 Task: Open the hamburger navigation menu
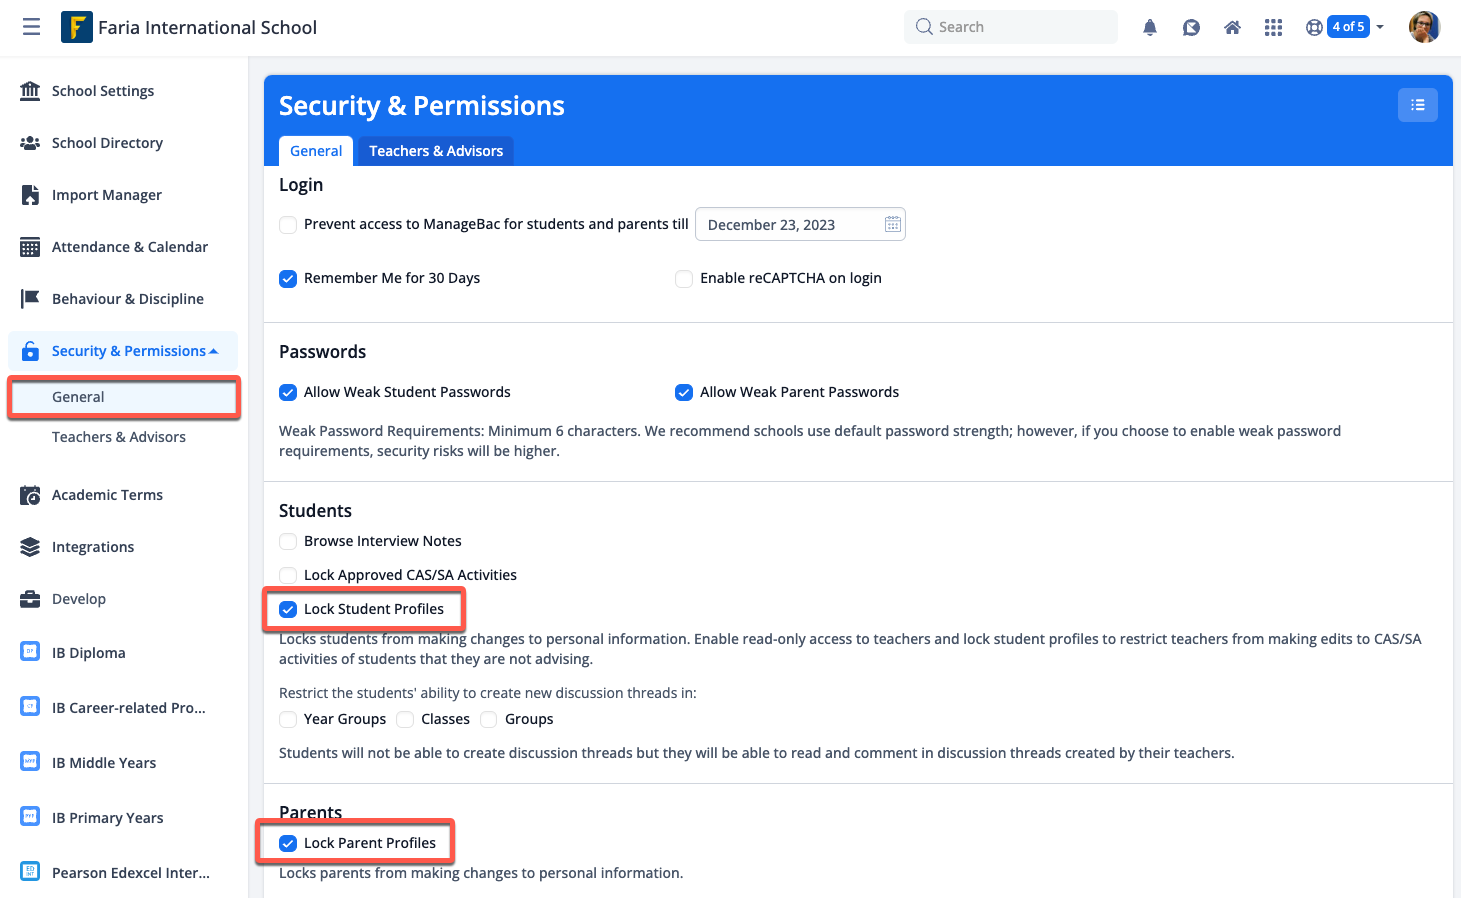tap(32, 27)
